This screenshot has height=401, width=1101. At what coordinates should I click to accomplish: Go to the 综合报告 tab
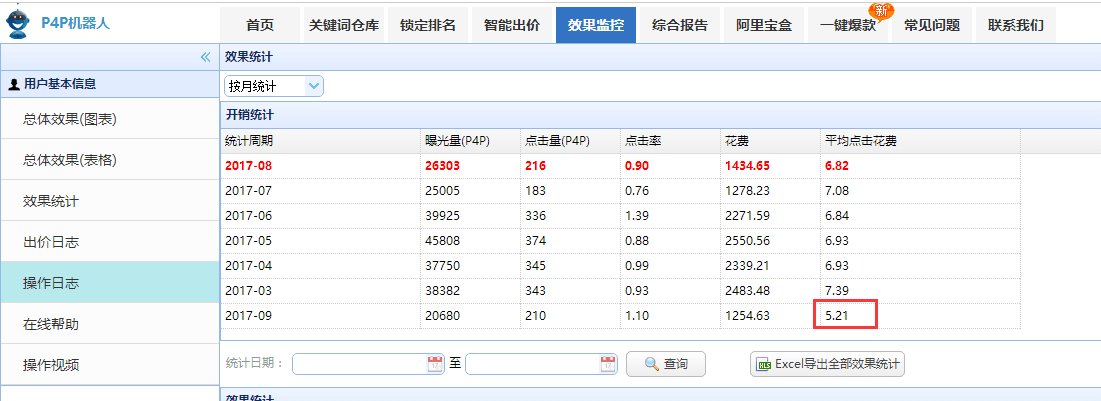pyautogui.click(x=680, y=26)
